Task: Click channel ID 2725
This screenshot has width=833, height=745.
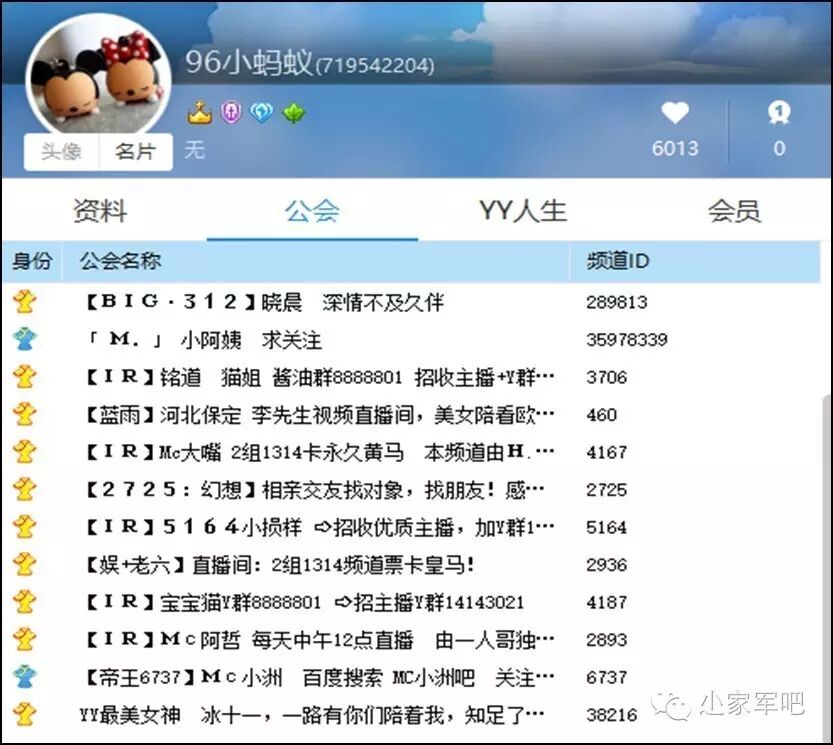Action: (x=607, y=489)
